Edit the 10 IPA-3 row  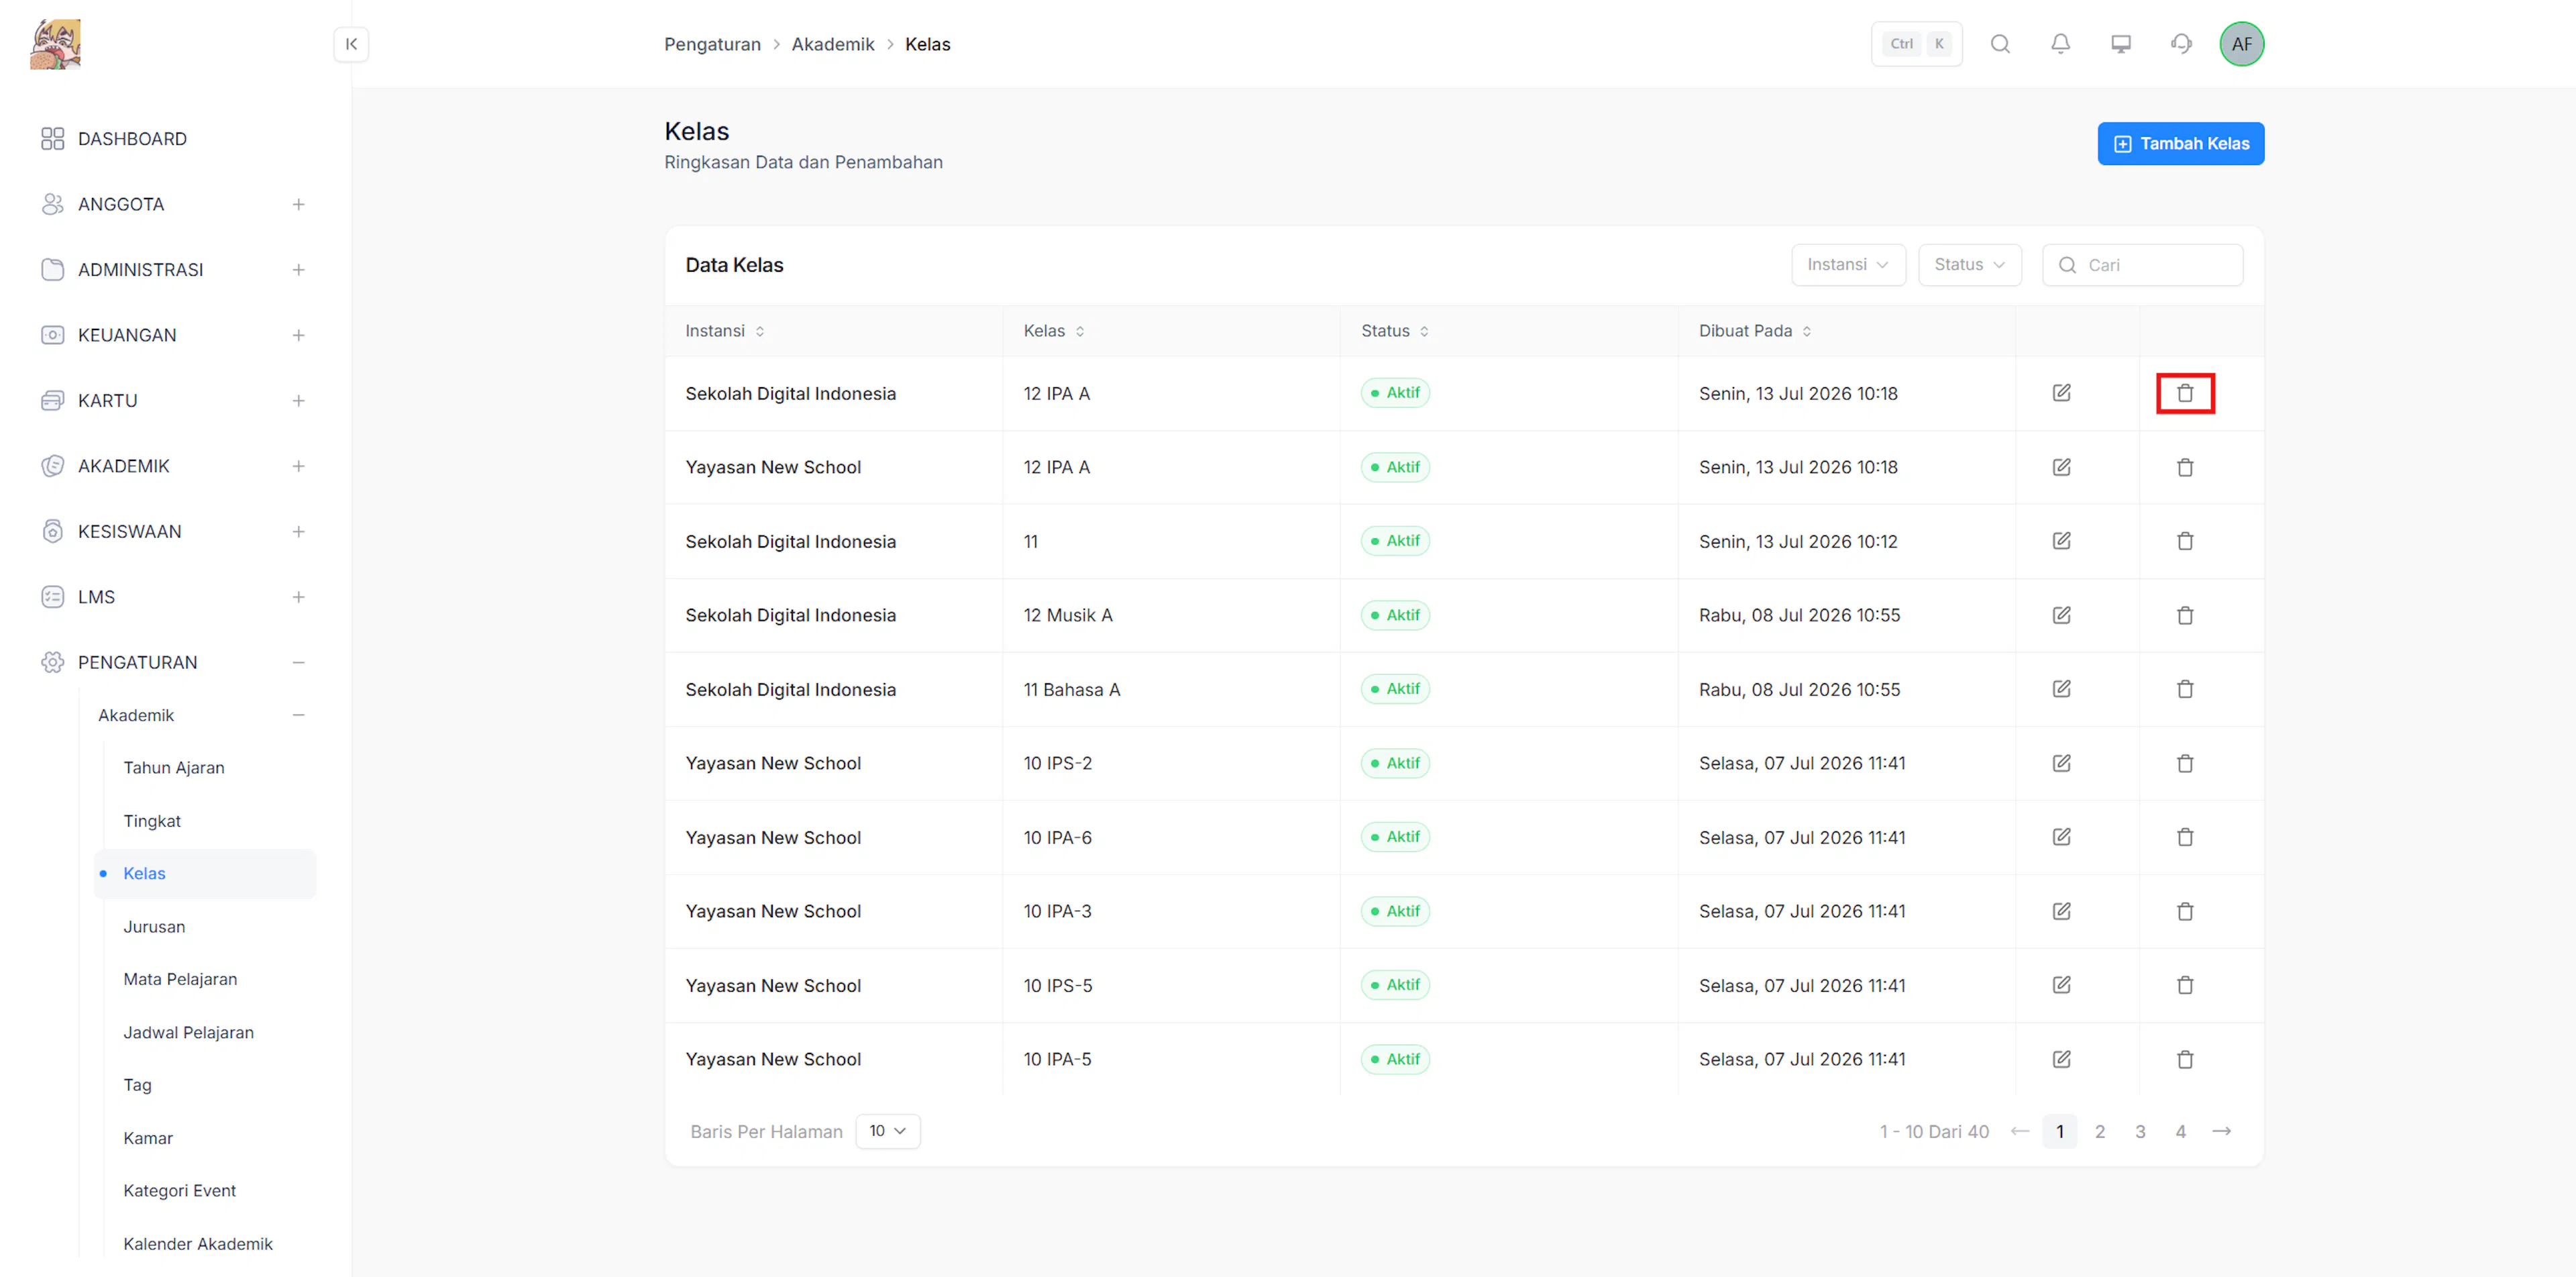pyautogui.click(x=2061, y=911)
